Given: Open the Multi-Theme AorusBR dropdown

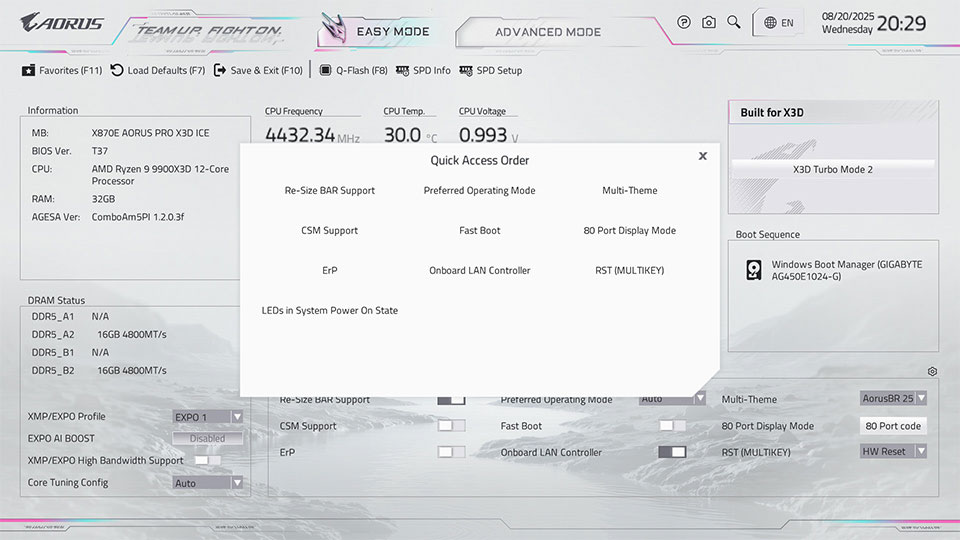Looking at the screenshot, I should coord(893,398).
